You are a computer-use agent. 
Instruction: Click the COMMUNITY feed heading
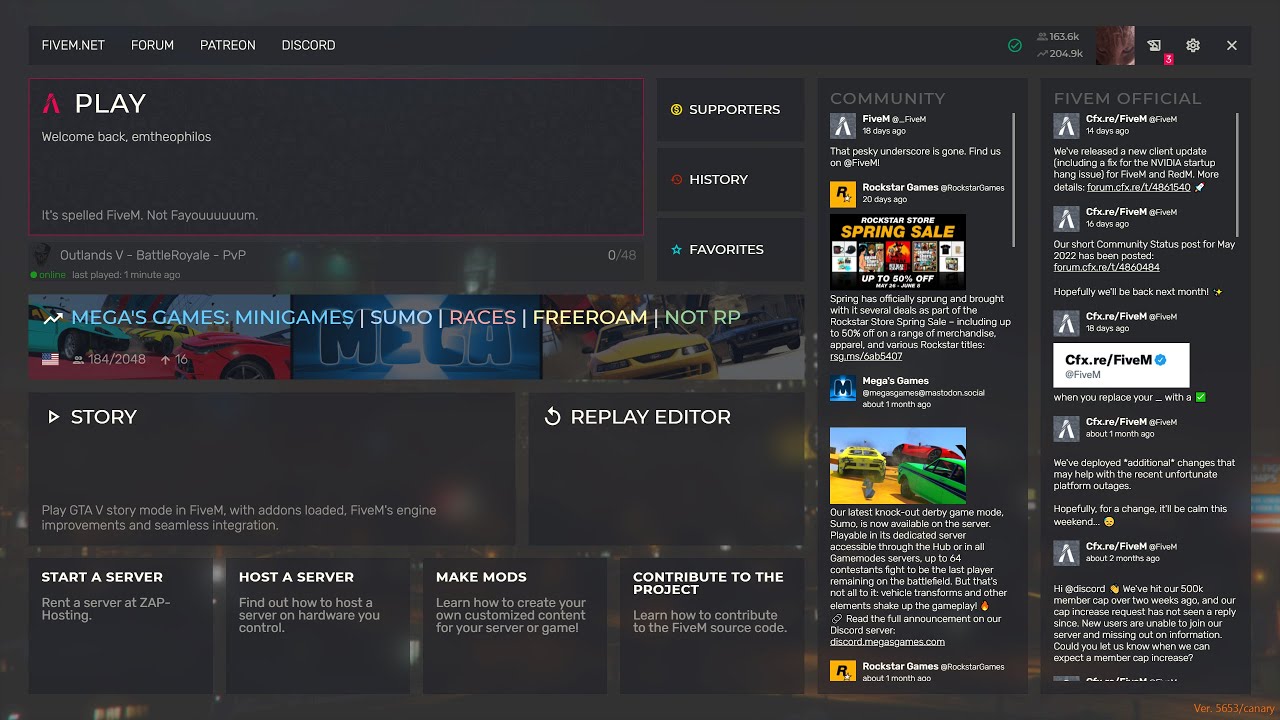888,98
